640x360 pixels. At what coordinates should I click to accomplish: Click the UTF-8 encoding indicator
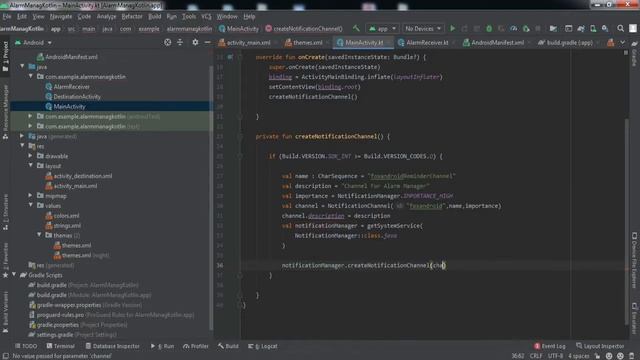pos(555,356)
